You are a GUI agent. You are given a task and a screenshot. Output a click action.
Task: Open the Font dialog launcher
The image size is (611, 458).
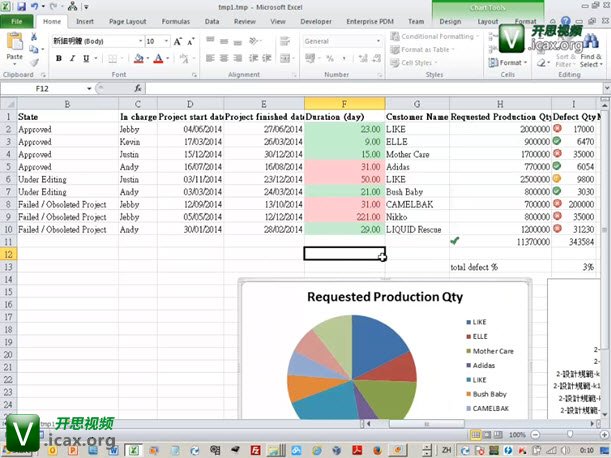194,75
